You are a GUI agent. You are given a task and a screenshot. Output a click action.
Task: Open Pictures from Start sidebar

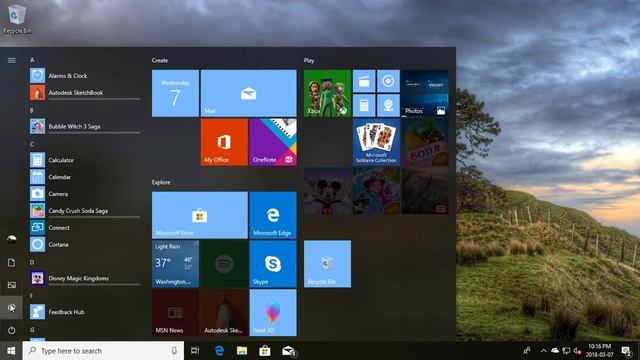[x=11, y=285]
